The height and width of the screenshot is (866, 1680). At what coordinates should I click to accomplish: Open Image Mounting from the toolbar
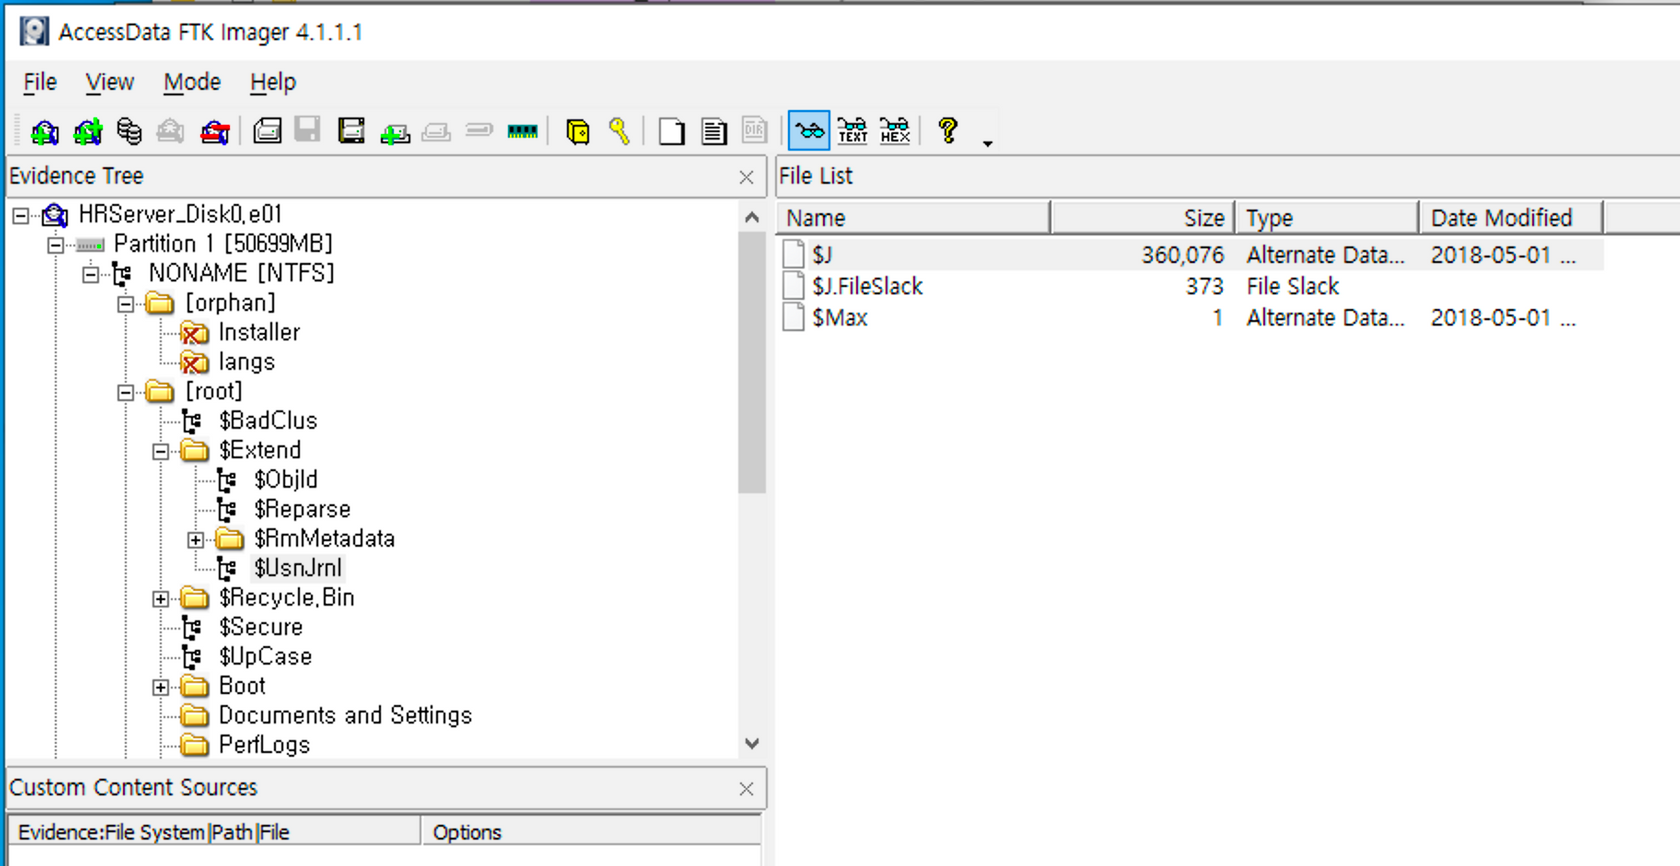click(129, 131)
